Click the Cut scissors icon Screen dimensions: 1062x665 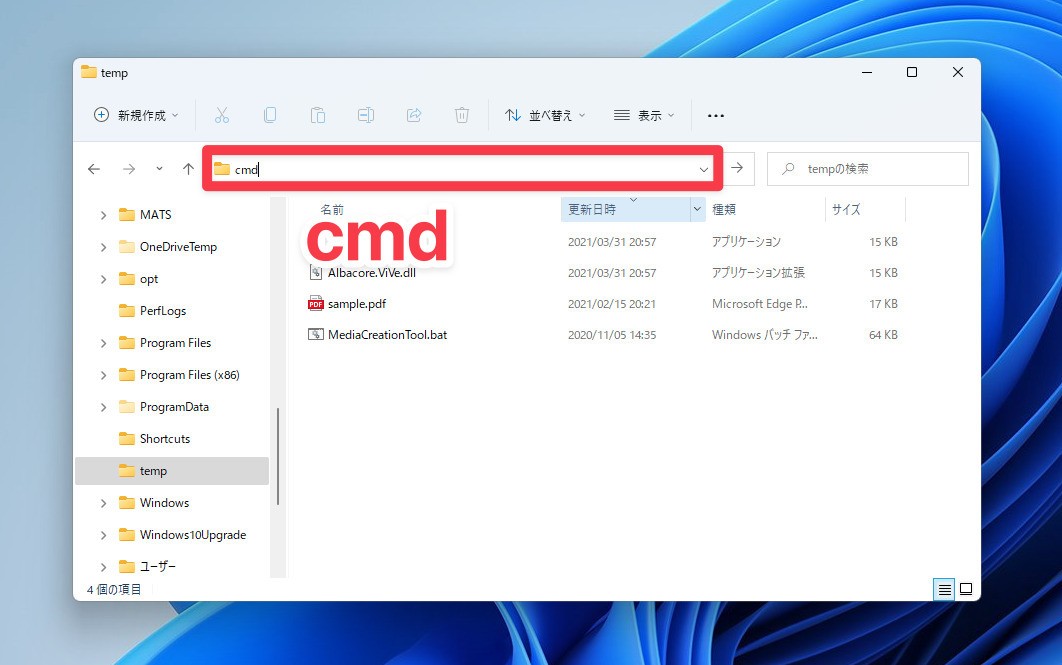(221, 115)
